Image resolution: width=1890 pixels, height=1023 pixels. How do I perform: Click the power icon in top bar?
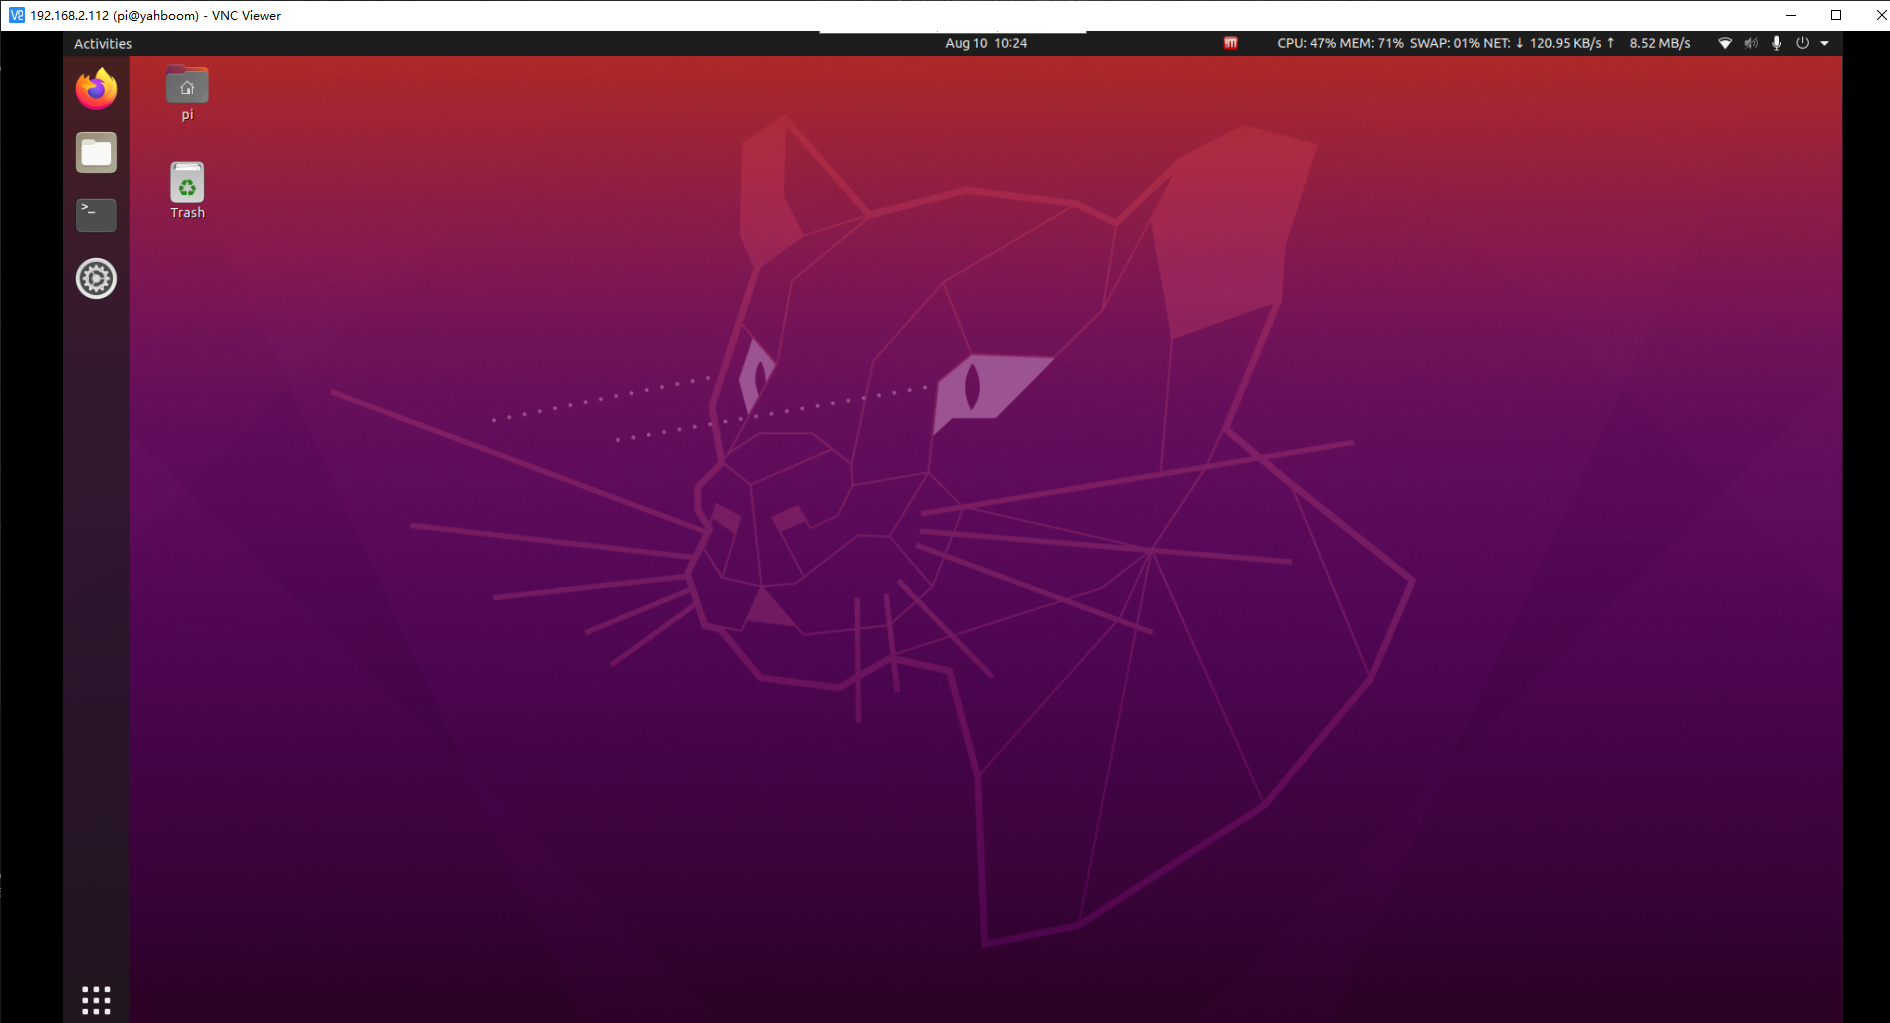point(1802,43)
